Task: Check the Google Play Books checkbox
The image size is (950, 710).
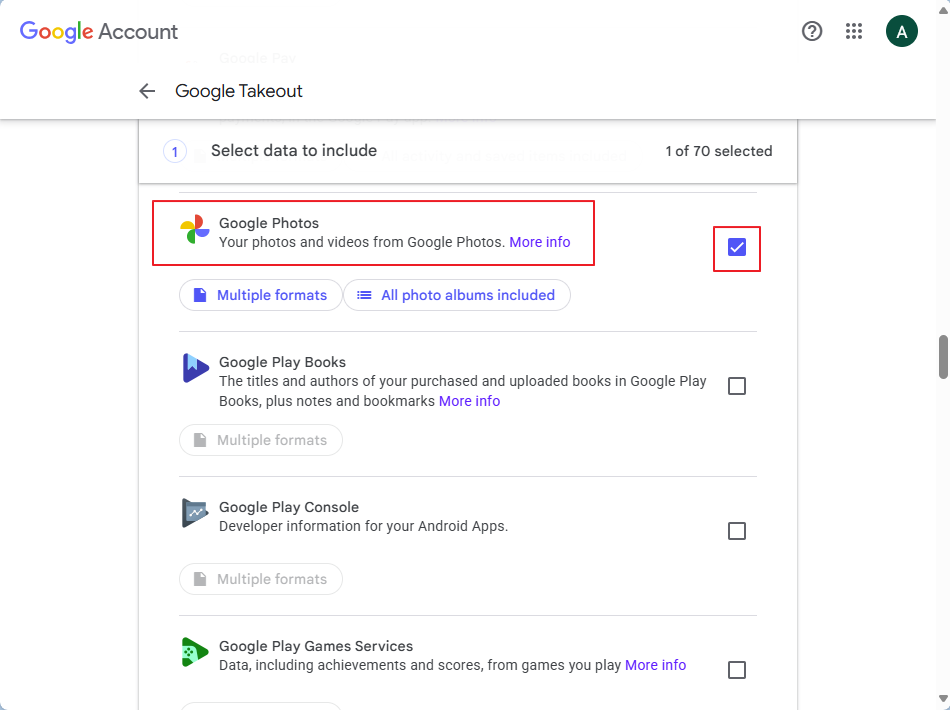Action: pos(737,386)
